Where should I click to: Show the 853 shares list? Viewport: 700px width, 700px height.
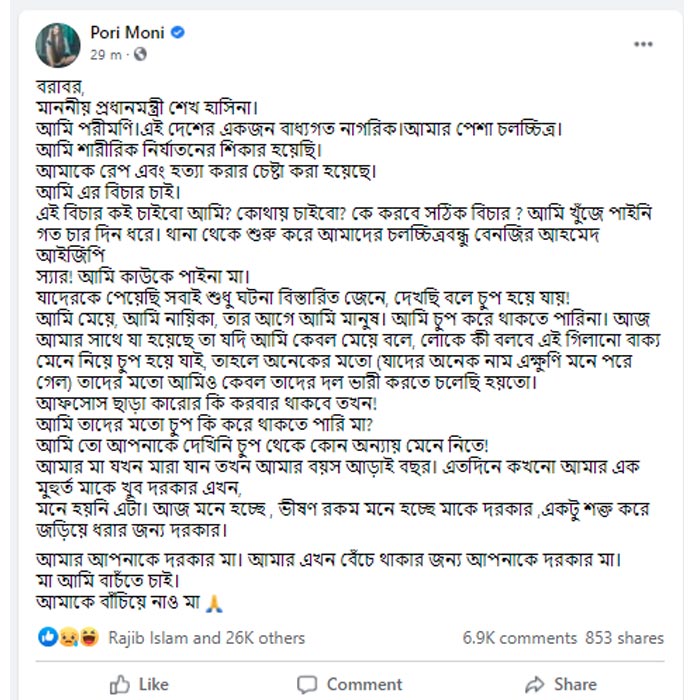pyautogui.click(x=625, y=637)
